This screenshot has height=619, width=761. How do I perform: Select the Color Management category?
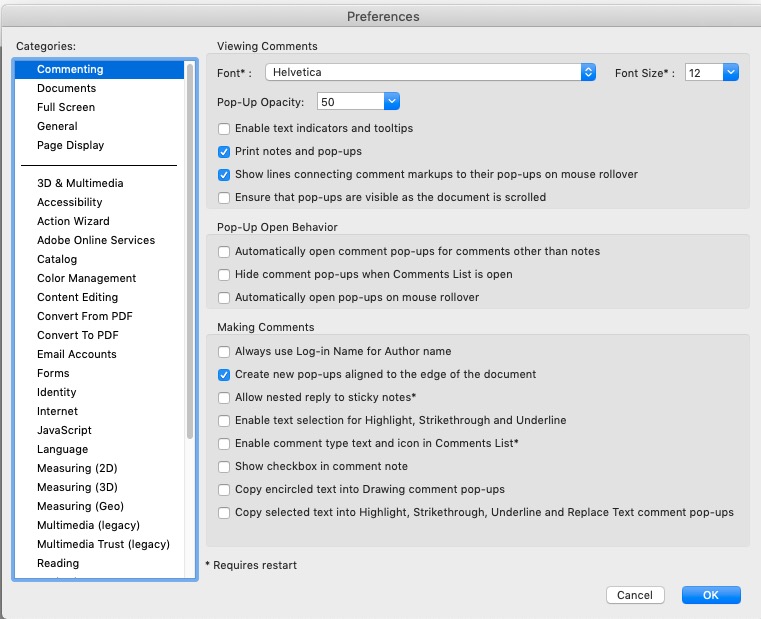[86, 278]
